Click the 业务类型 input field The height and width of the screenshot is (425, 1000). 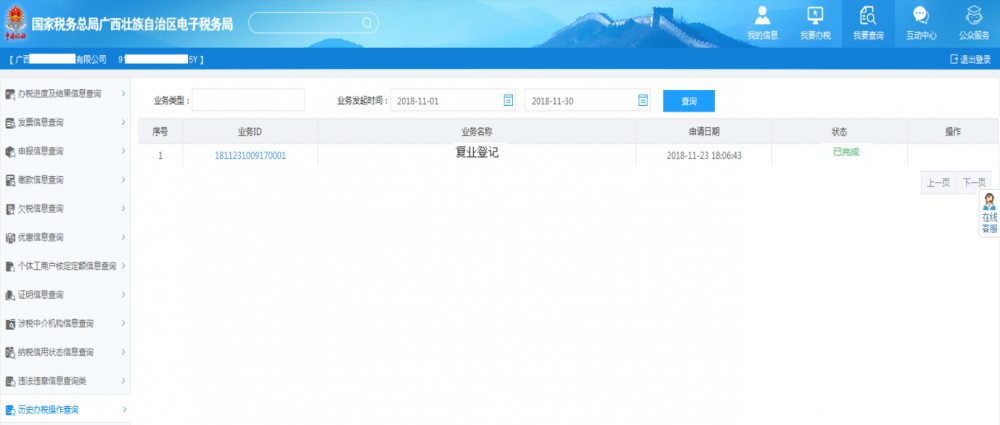click(249, 100)
